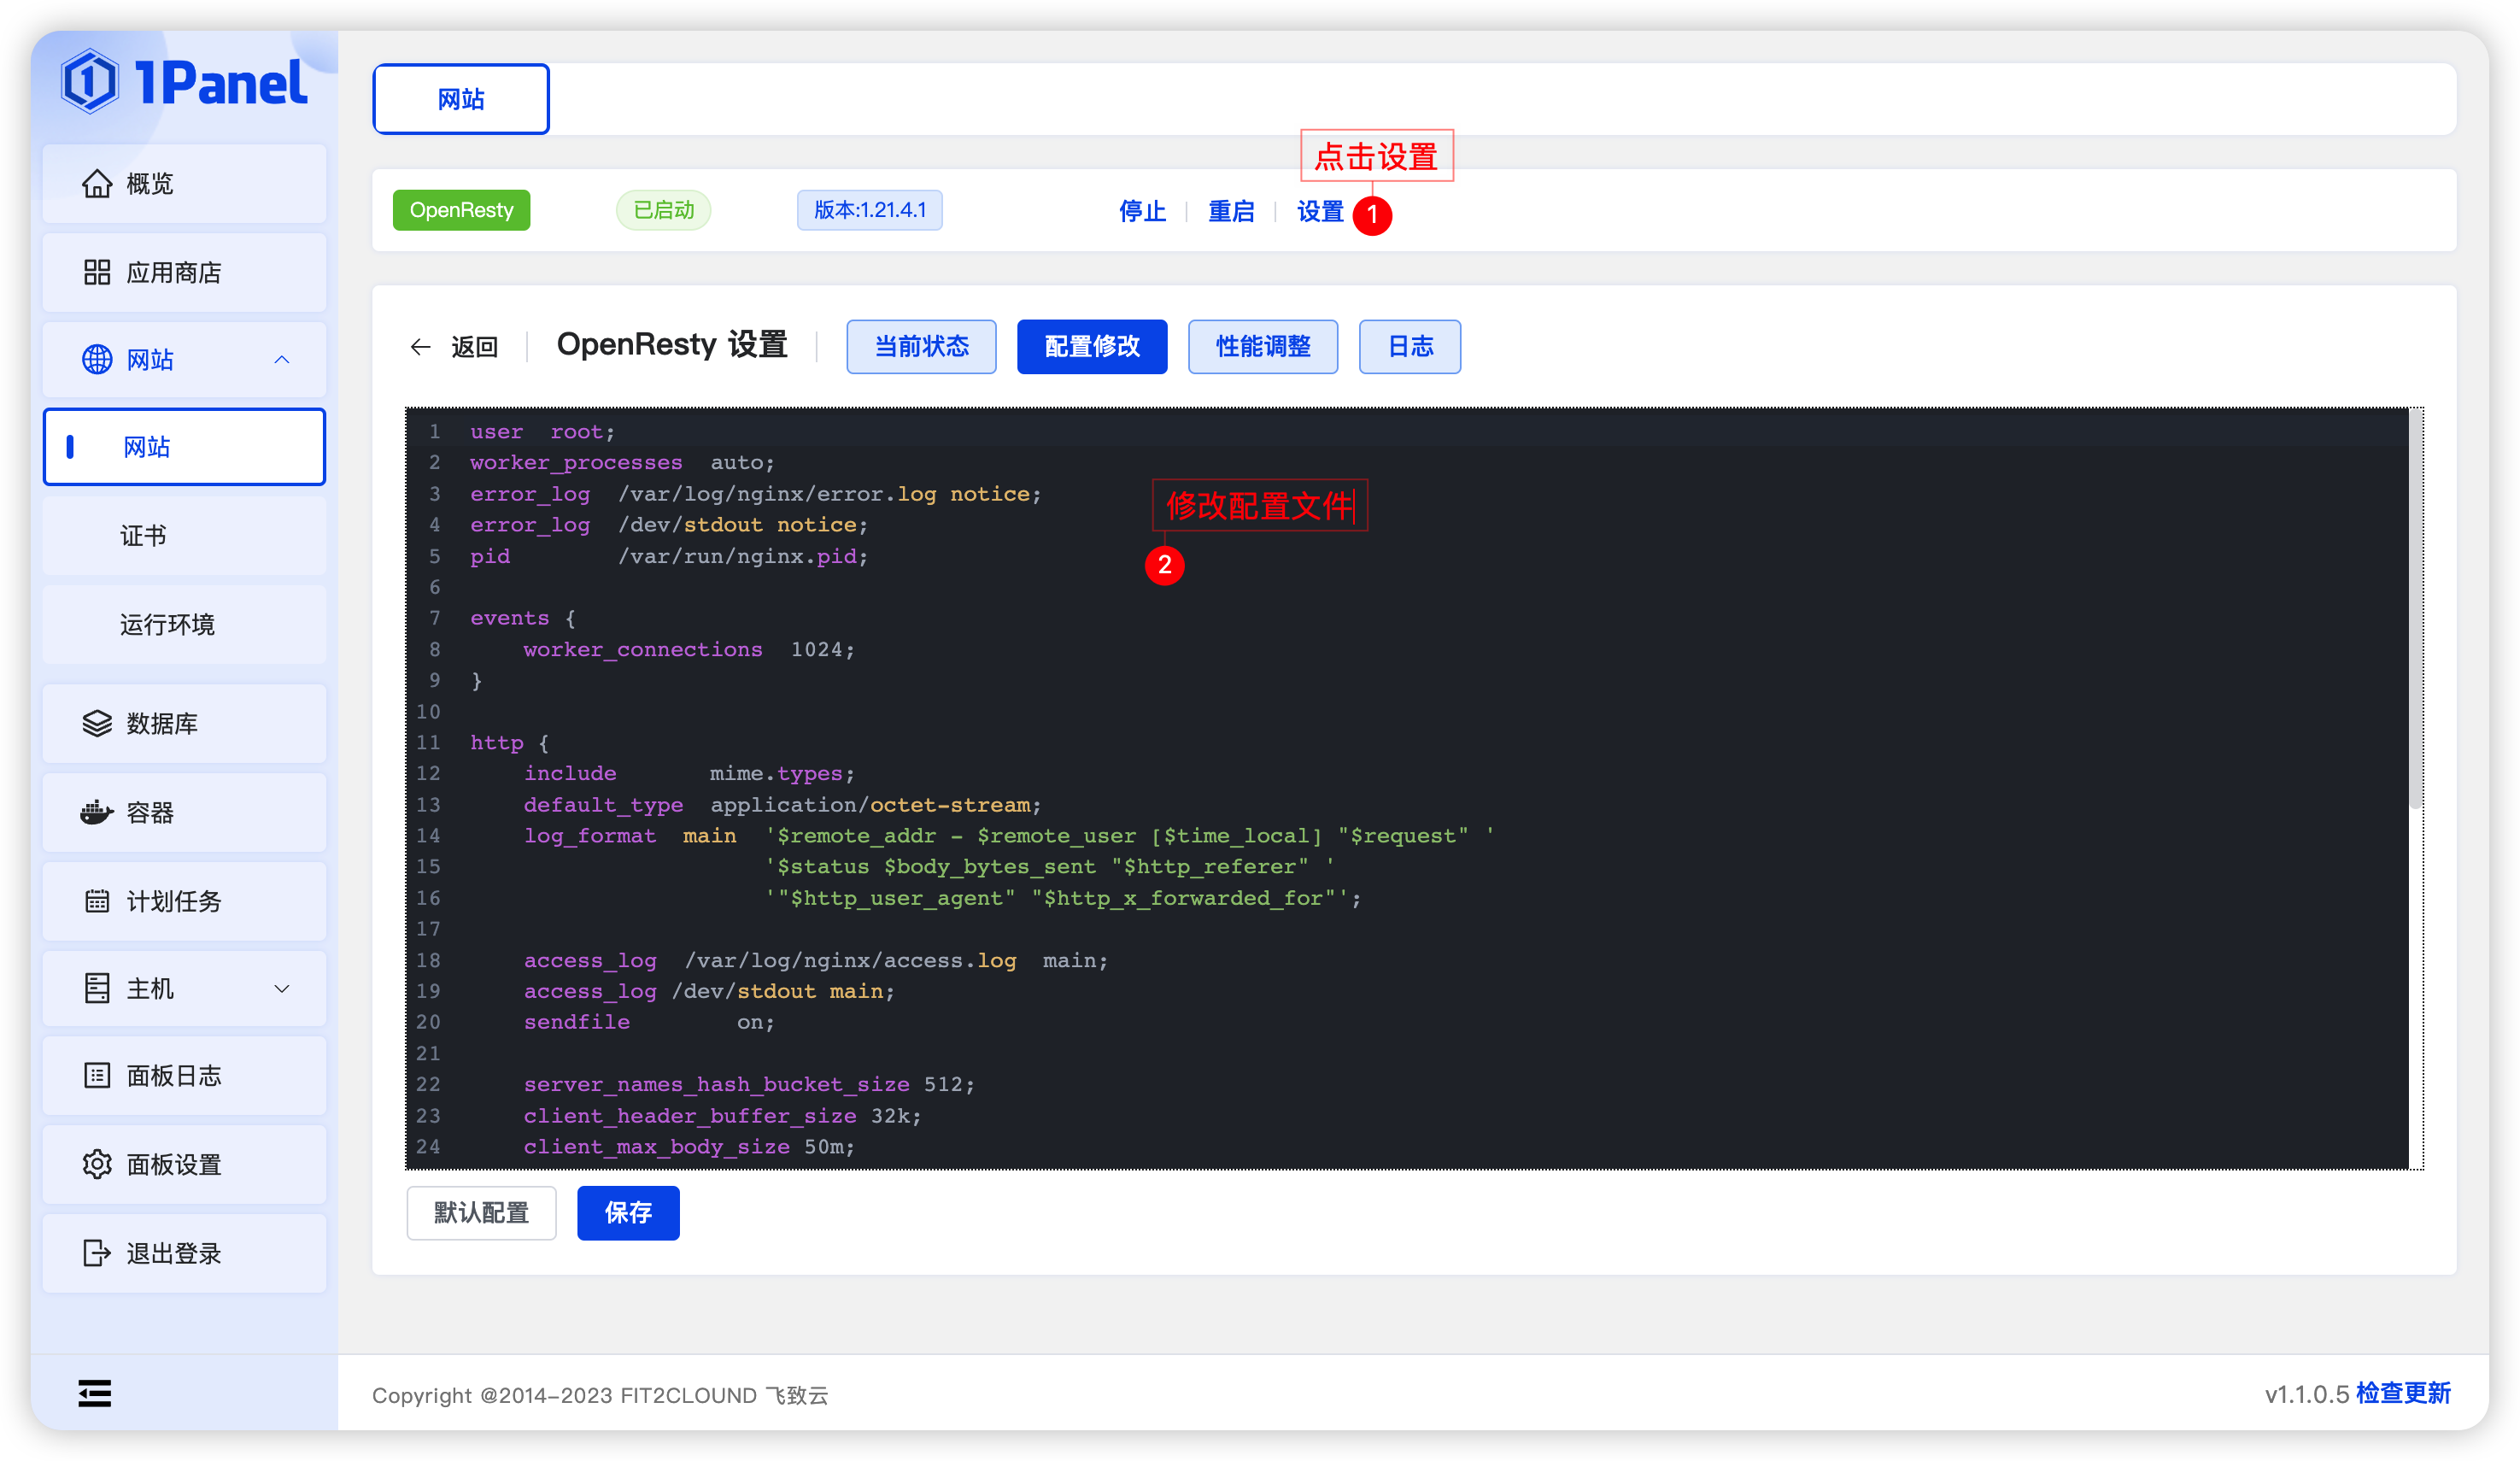Restore the 默认配置 default configuration

coord(481,1212)
